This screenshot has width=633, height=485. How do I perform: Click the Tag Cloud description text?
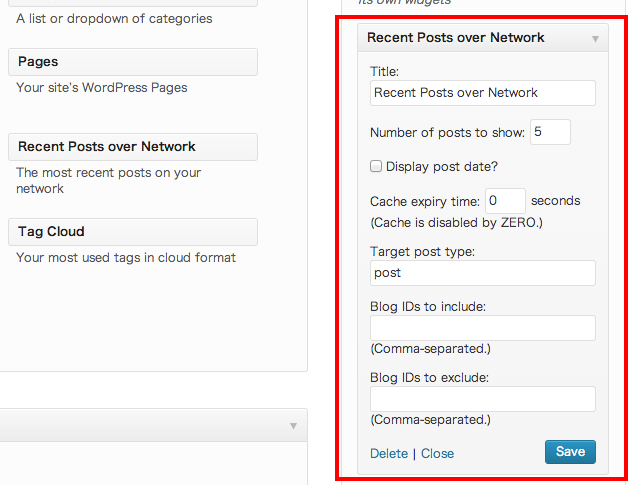126,258
